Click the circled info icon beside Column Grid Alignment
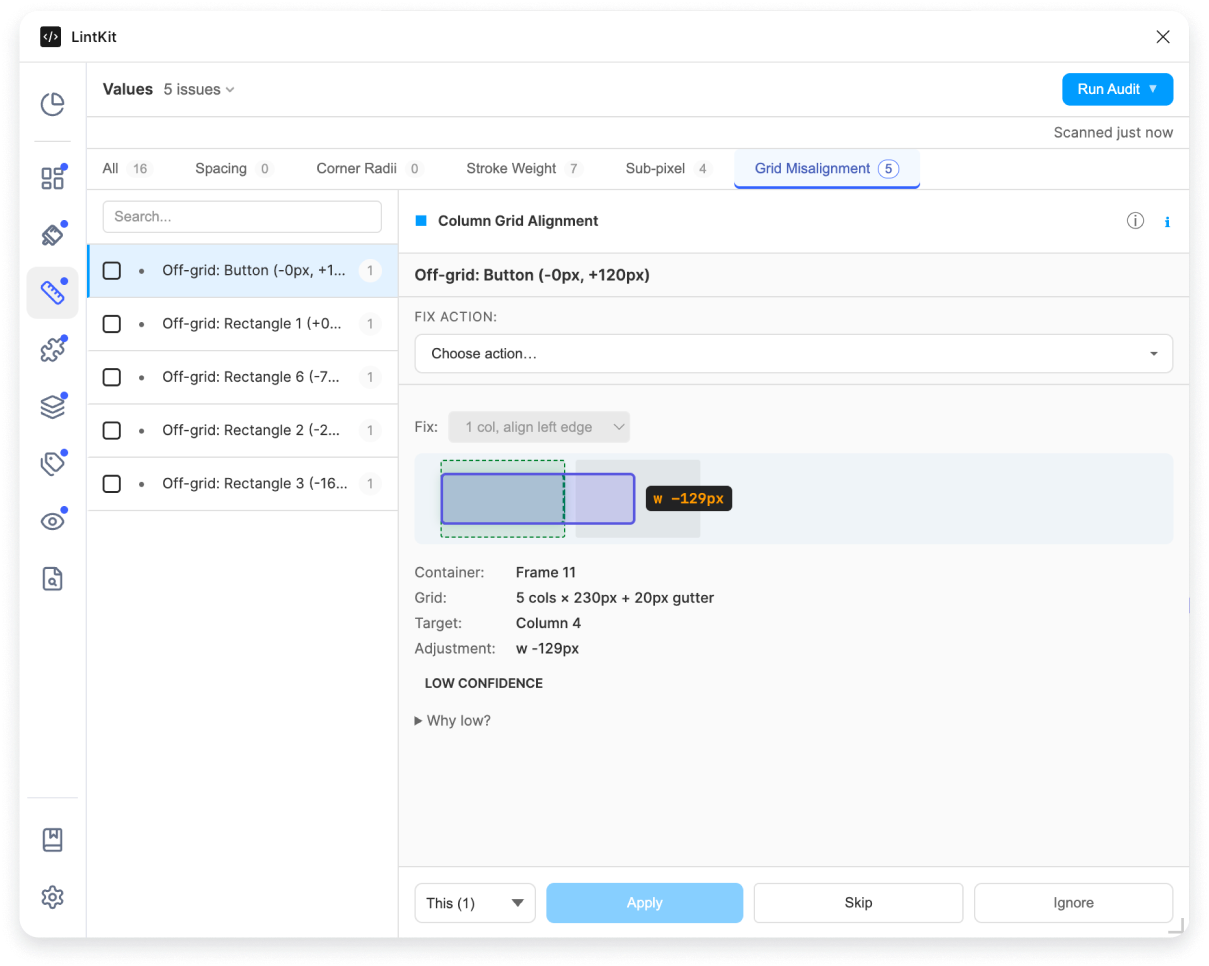 click(x=1135, y=221)
